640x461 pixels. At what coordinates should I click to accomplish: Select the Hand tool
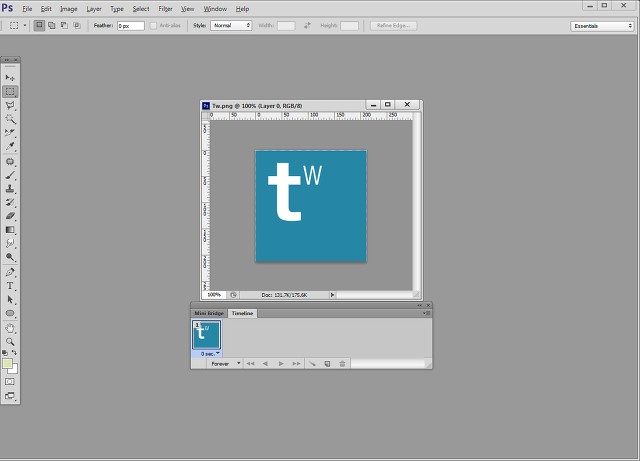point(10,328)
